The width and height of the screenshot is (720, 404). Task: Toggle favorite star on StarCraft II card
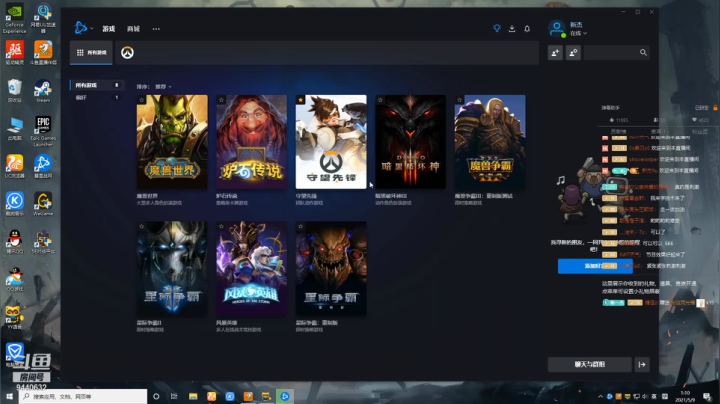(142, 226)
